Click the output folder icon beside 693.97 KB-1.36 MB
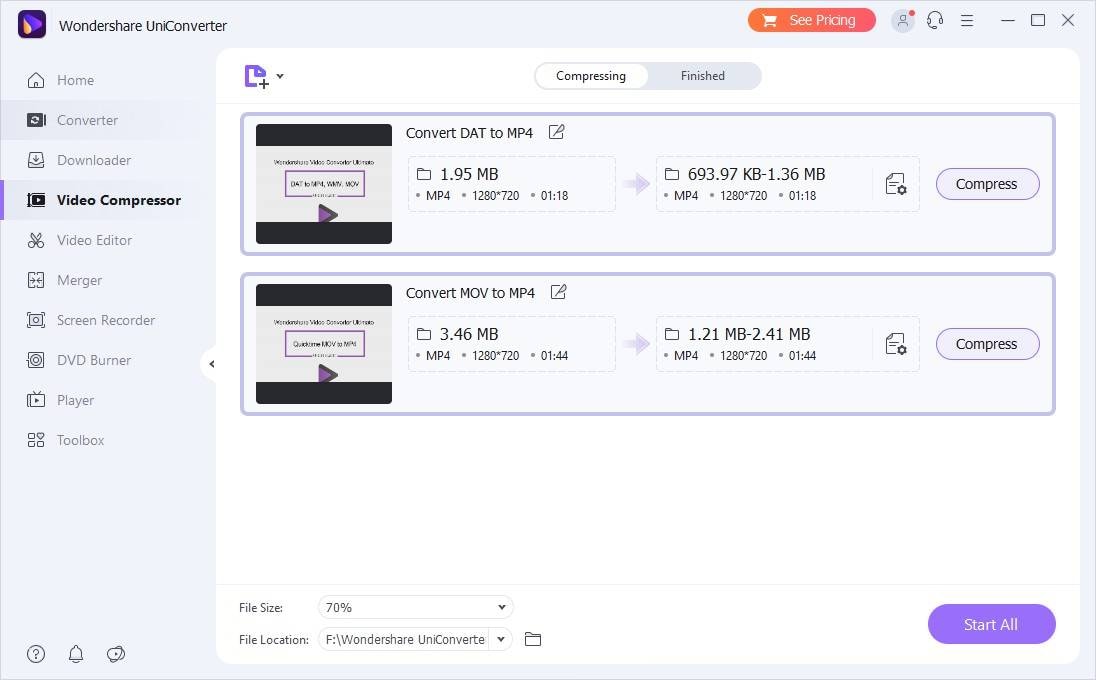Viewport: 1096px width, 680px height. [672, 174]
